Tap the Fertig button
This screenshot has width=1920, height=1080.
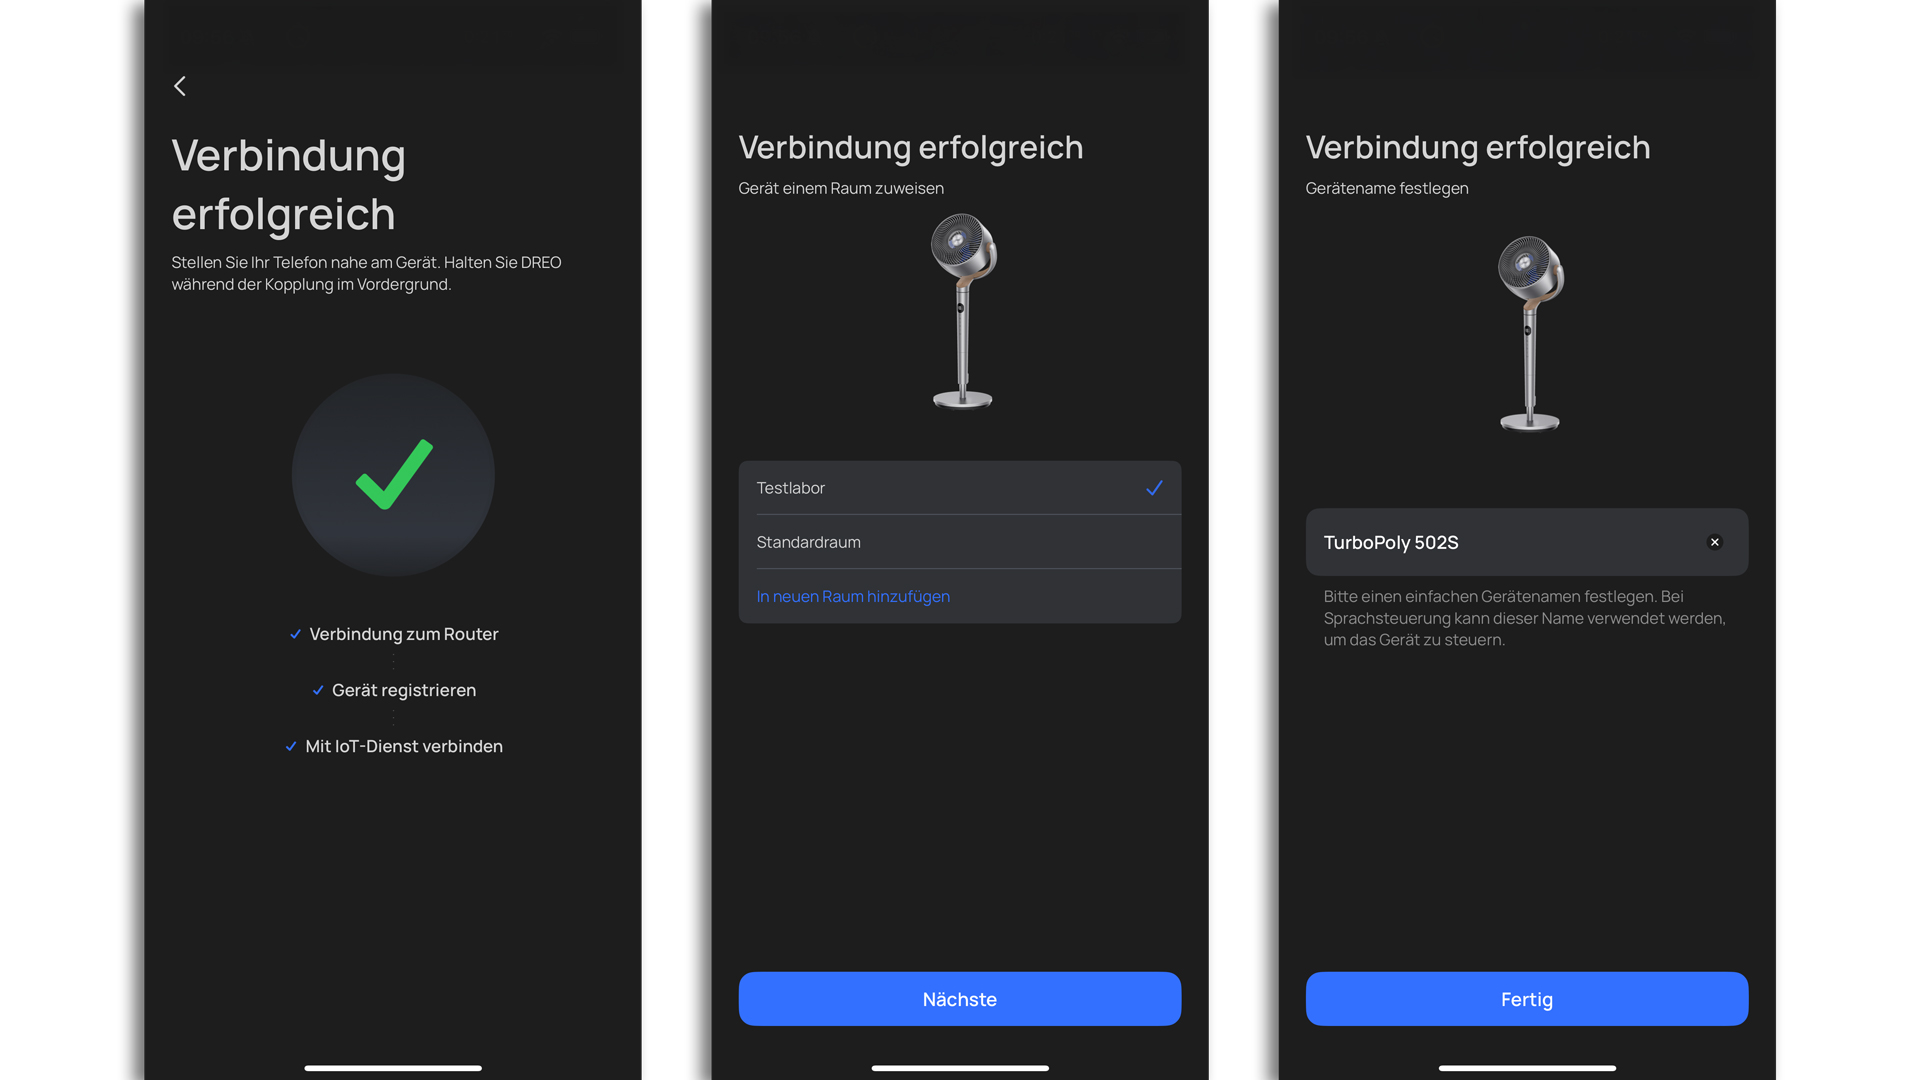point(1527,999)
